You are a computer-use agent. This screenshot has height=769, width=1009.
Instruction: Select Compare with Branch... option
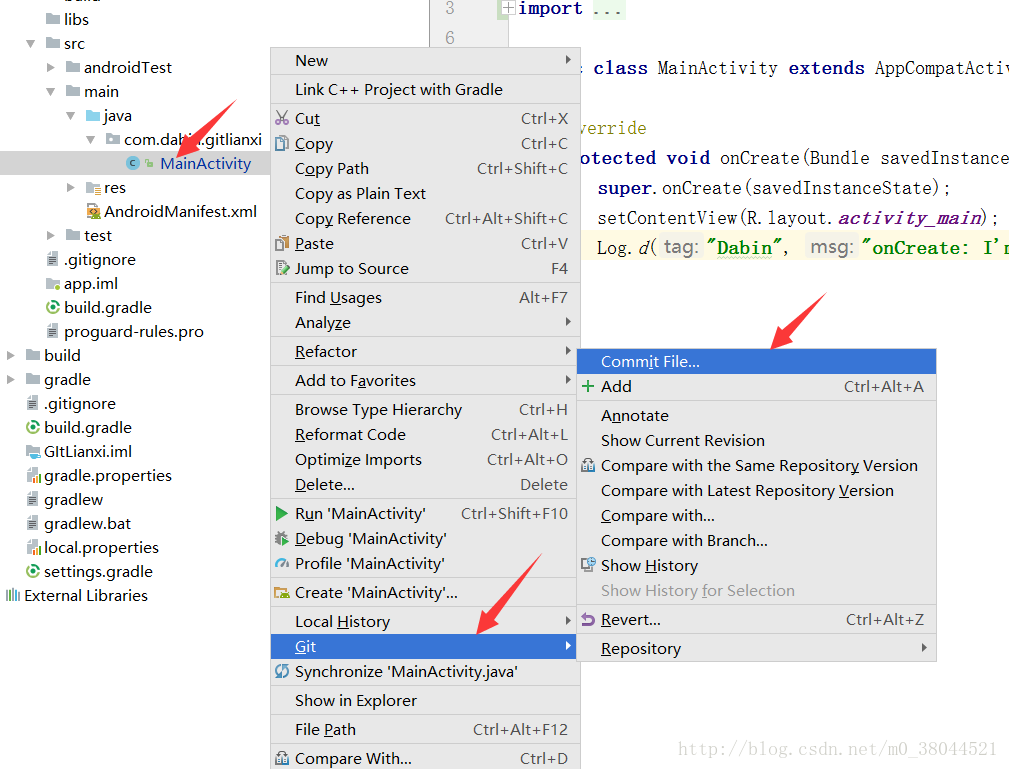(756, 541)
